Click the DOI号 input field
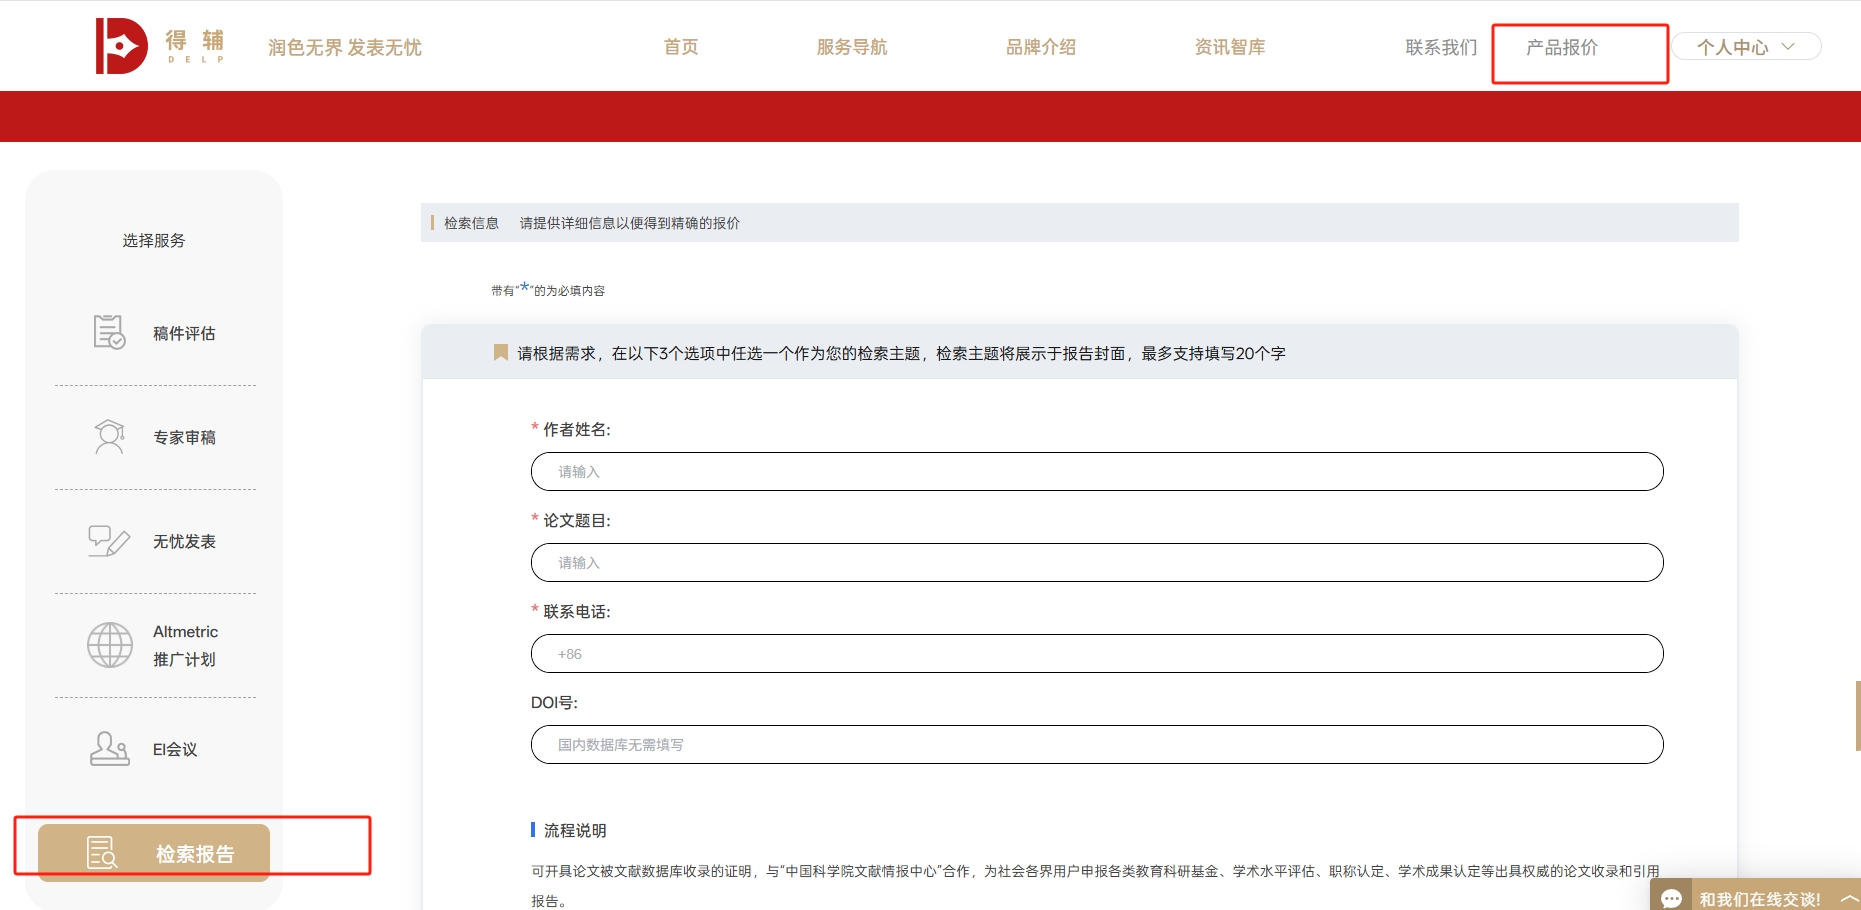 [1096, 744]
